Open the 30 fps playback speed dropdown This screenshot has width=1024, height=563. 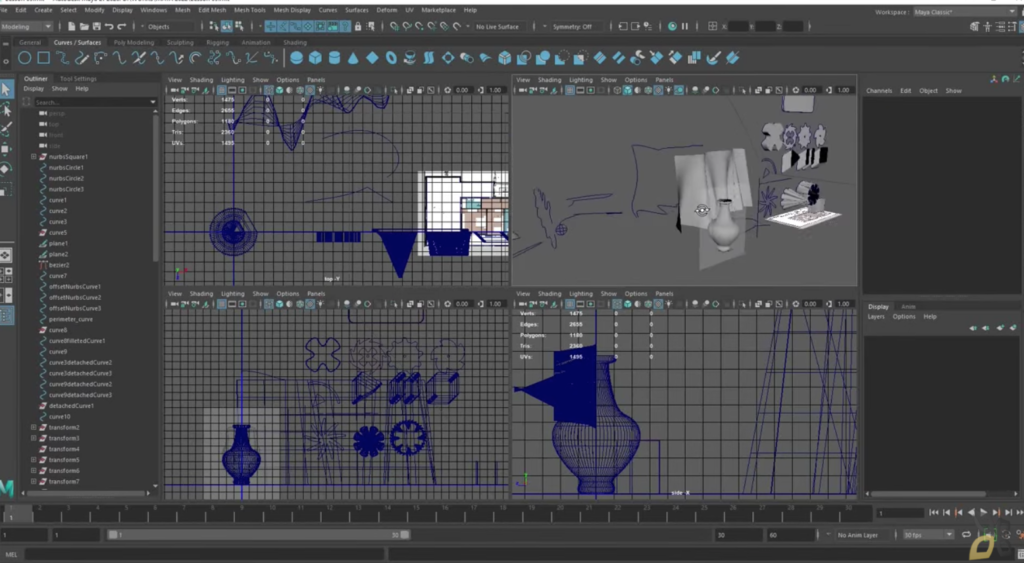click(928, 535)
